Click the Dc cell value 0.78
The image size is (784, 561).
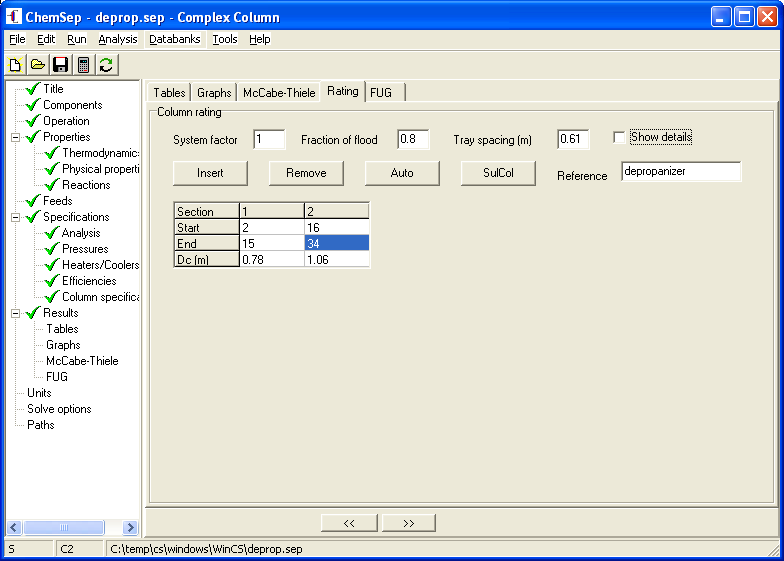click(272, 260)
